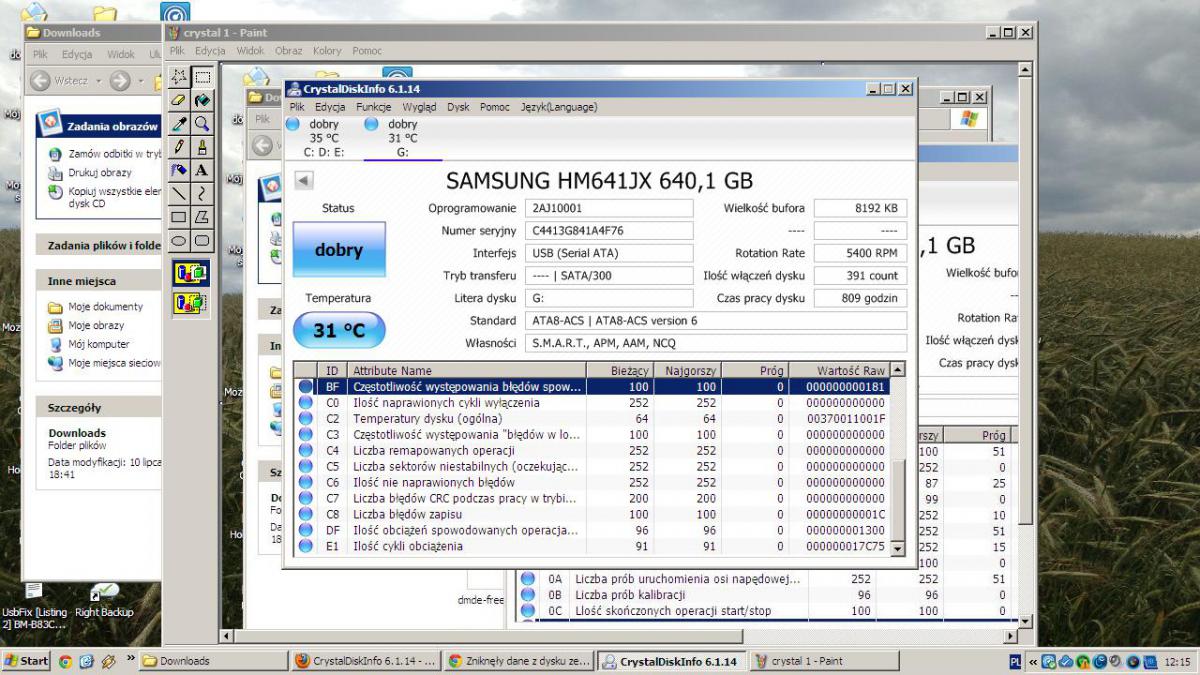Collapse the Inne miejsca panel header
This screenshot has height=675, width=1200.
pyautogui.click(x=98, y=281)
